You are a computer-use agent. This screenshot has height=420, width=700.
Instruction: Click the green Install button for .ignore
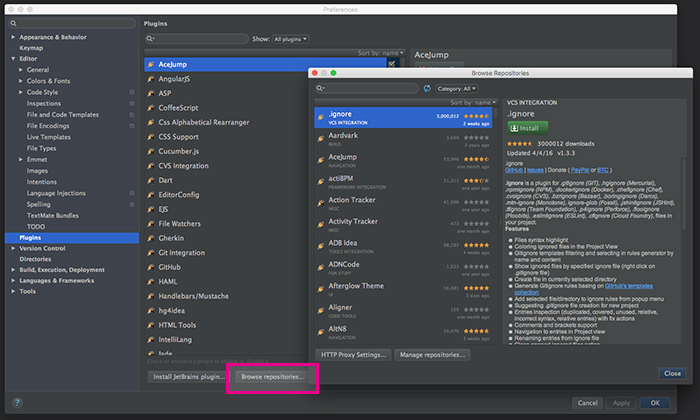point(528,128)
